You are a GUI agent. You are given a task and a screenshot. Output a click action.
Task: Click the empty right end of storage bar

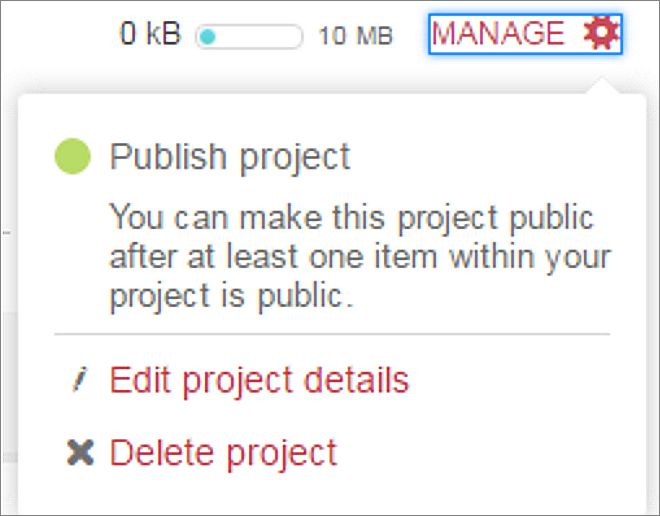click(285, 37)
